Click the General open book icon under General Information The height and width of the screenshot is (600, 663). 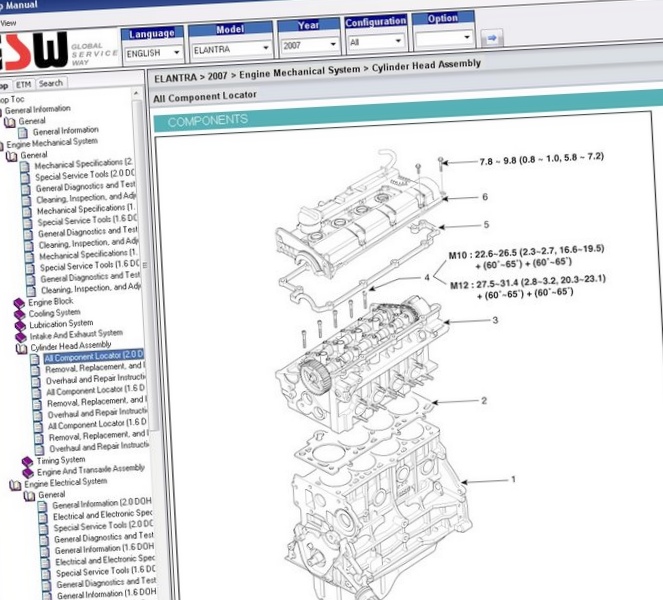(x=9, y=122)
